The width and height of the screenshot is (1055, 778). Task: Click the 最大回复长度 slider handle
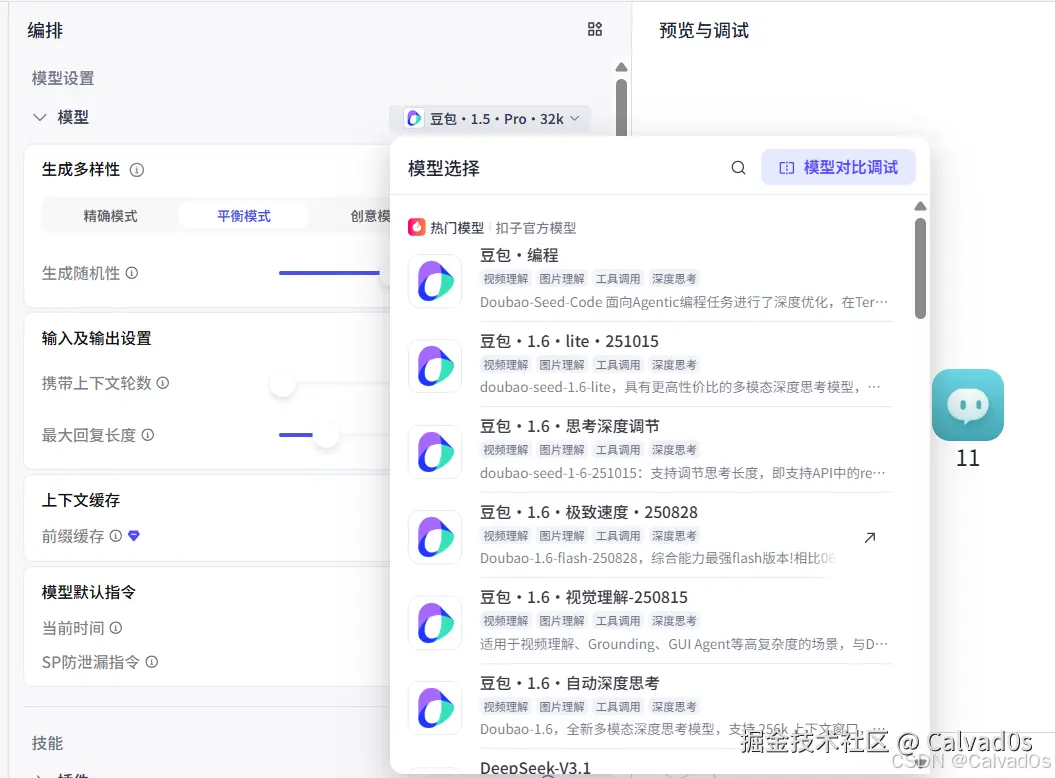pos(326,435)
